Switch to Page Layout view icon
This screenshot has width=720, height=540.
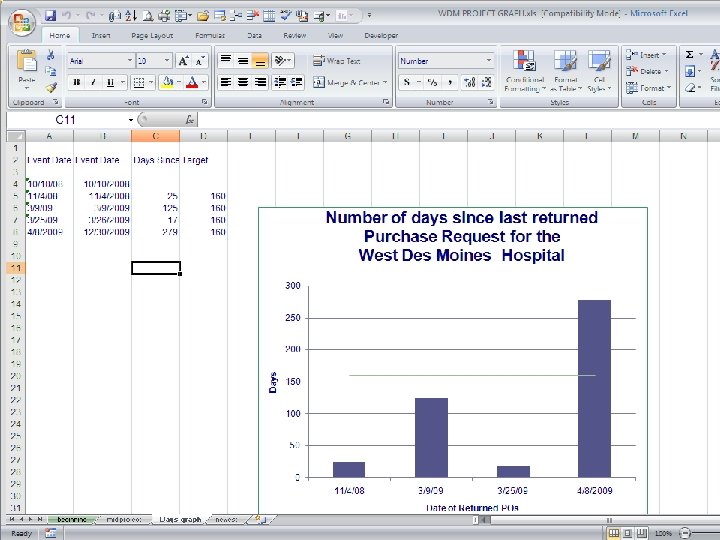627,533
